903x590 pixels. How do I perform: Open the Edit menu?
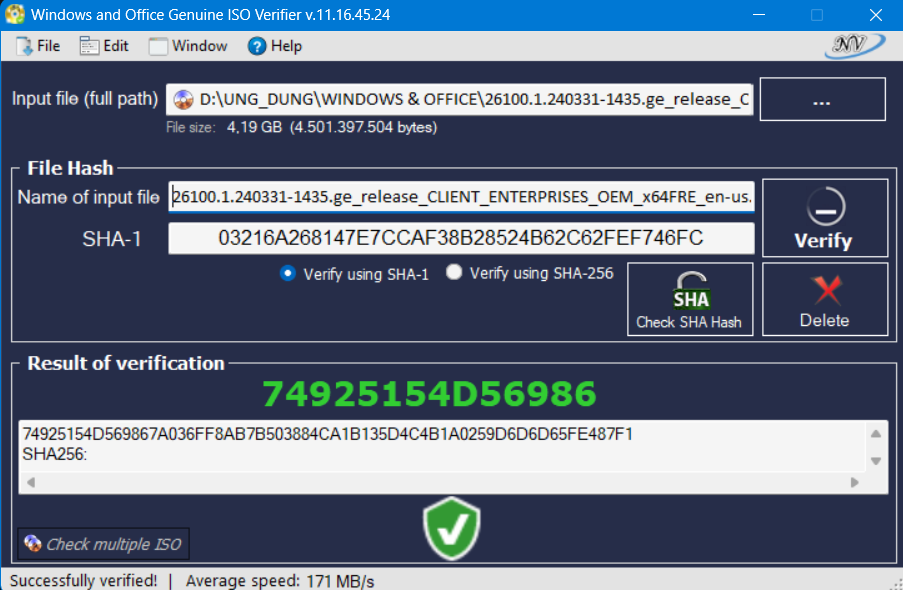point(104,46)
